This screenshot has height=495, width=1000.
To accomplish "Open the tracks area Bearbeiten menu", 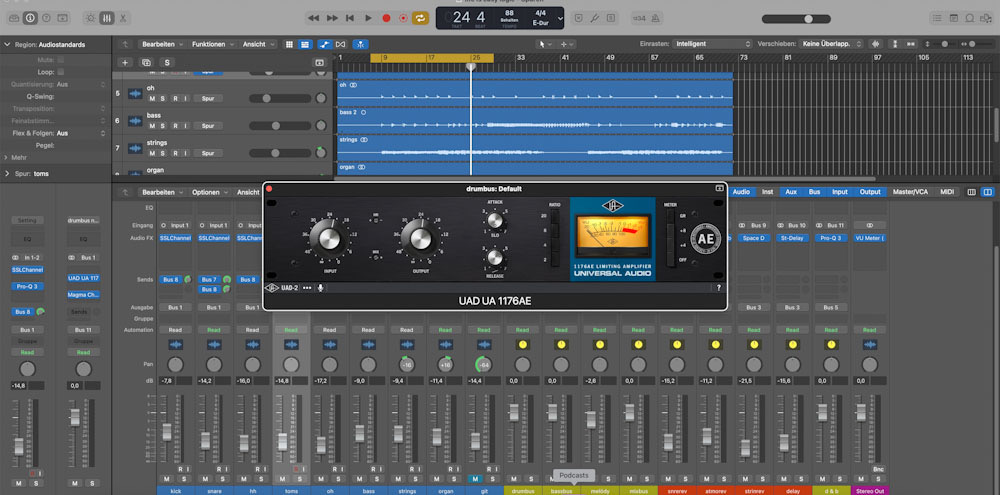I will [x=162, y=45].
